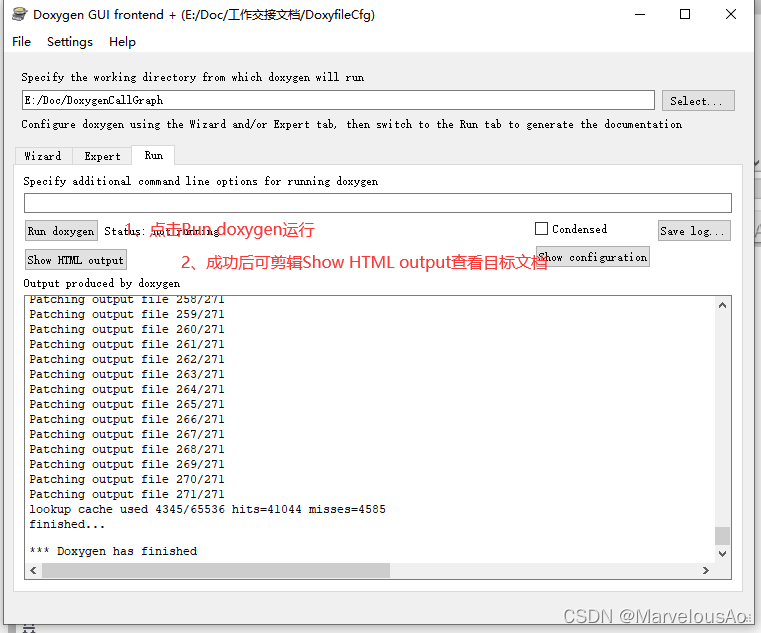Select the Run tab
The image size is (761, 633).
pyautogui.click(x=153, y=155)
